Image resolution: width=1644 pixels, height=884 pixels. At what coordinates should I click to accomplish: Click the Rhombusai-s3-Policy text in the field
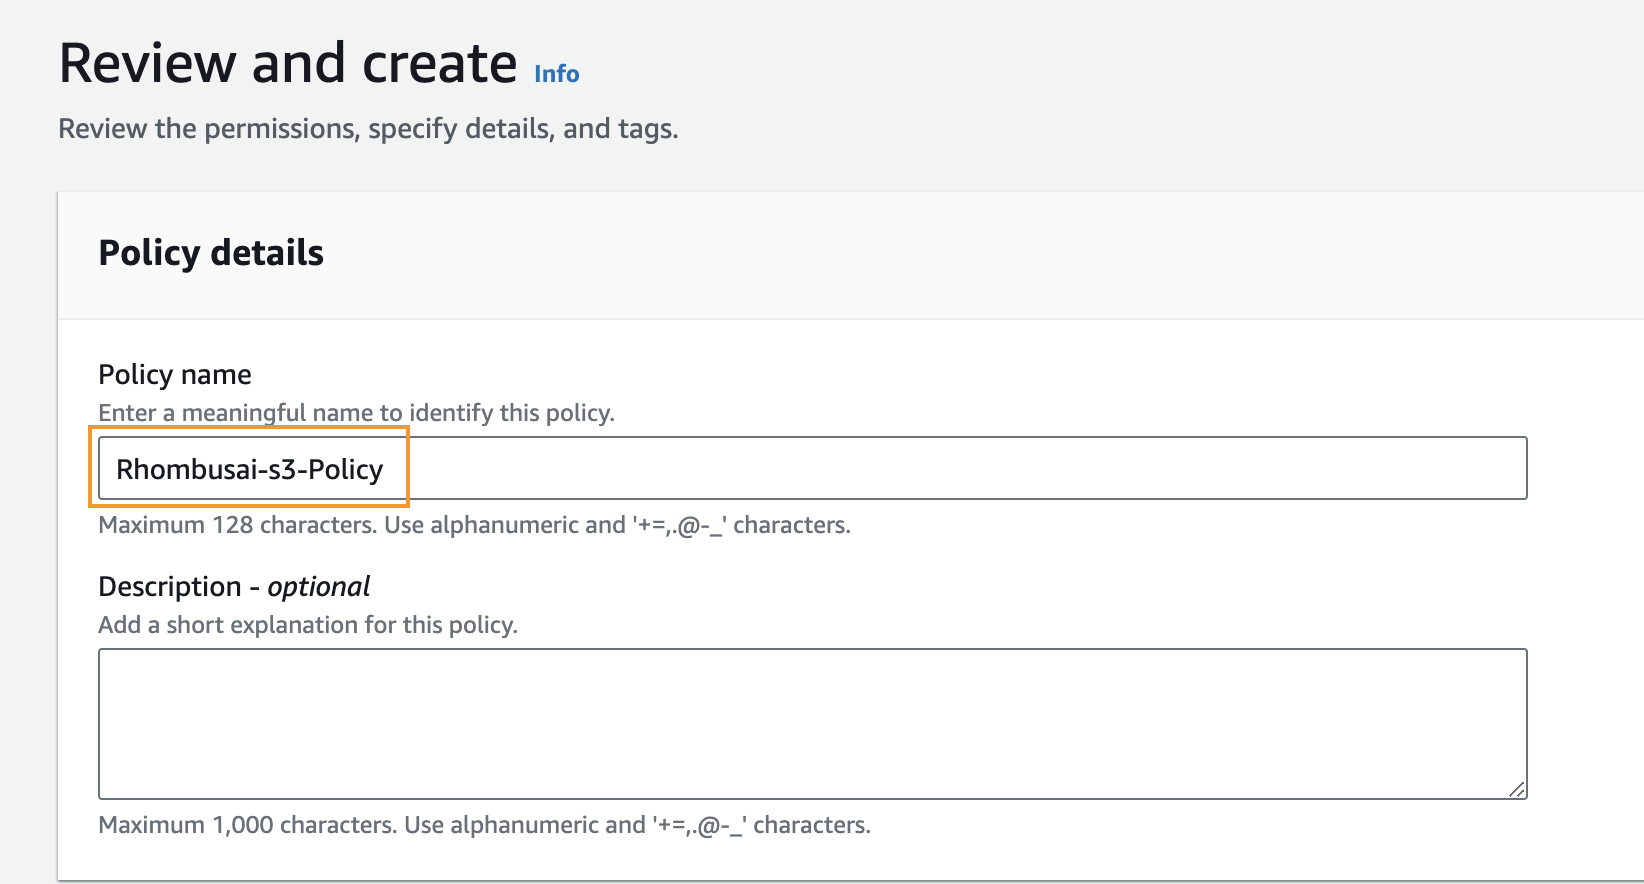[x=249, y=469]
